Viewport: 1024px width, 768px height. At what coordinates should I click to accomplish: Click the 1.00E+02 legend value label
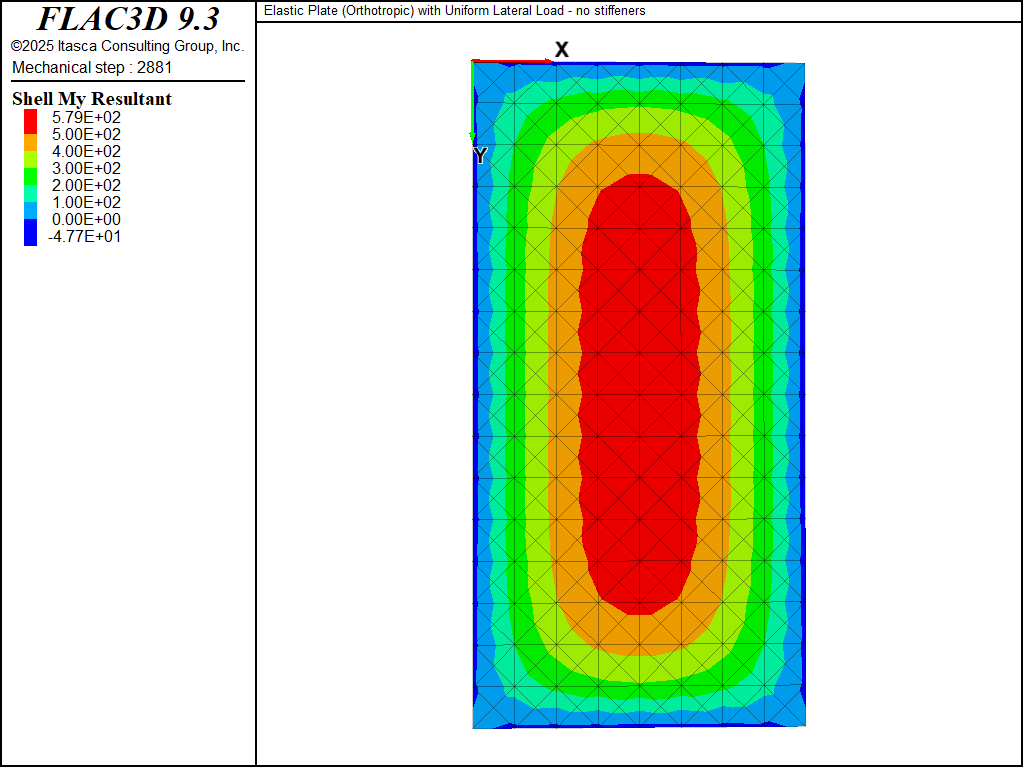(85, 202)
